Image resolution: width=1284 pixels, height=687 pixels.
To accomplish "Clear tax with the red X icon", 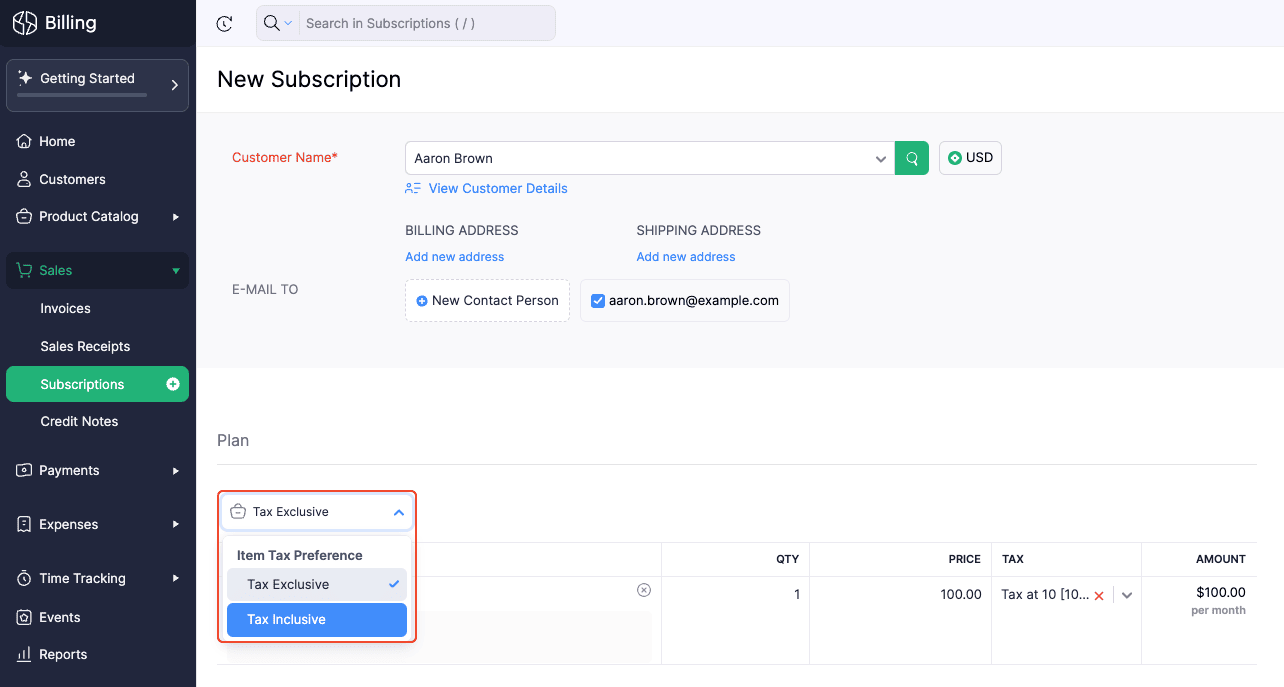I will click(1099, 596).
